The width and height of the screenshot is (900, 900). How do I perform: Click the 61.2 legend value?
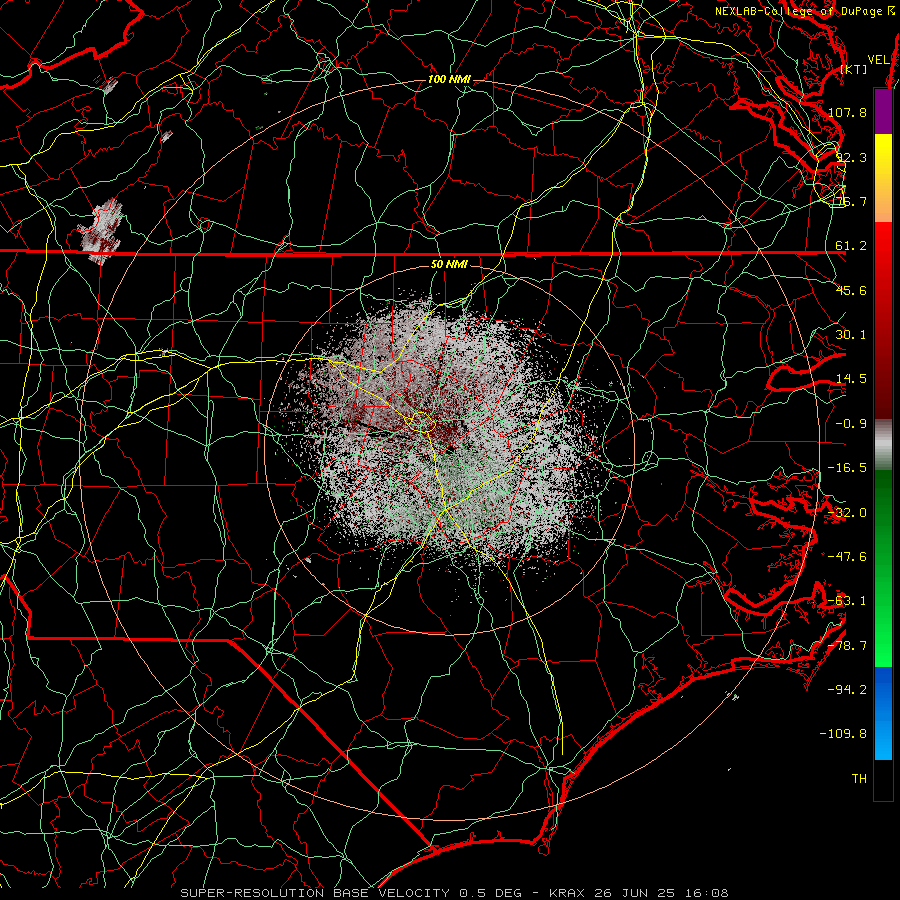pyautogui.click(x=851, y=246)
